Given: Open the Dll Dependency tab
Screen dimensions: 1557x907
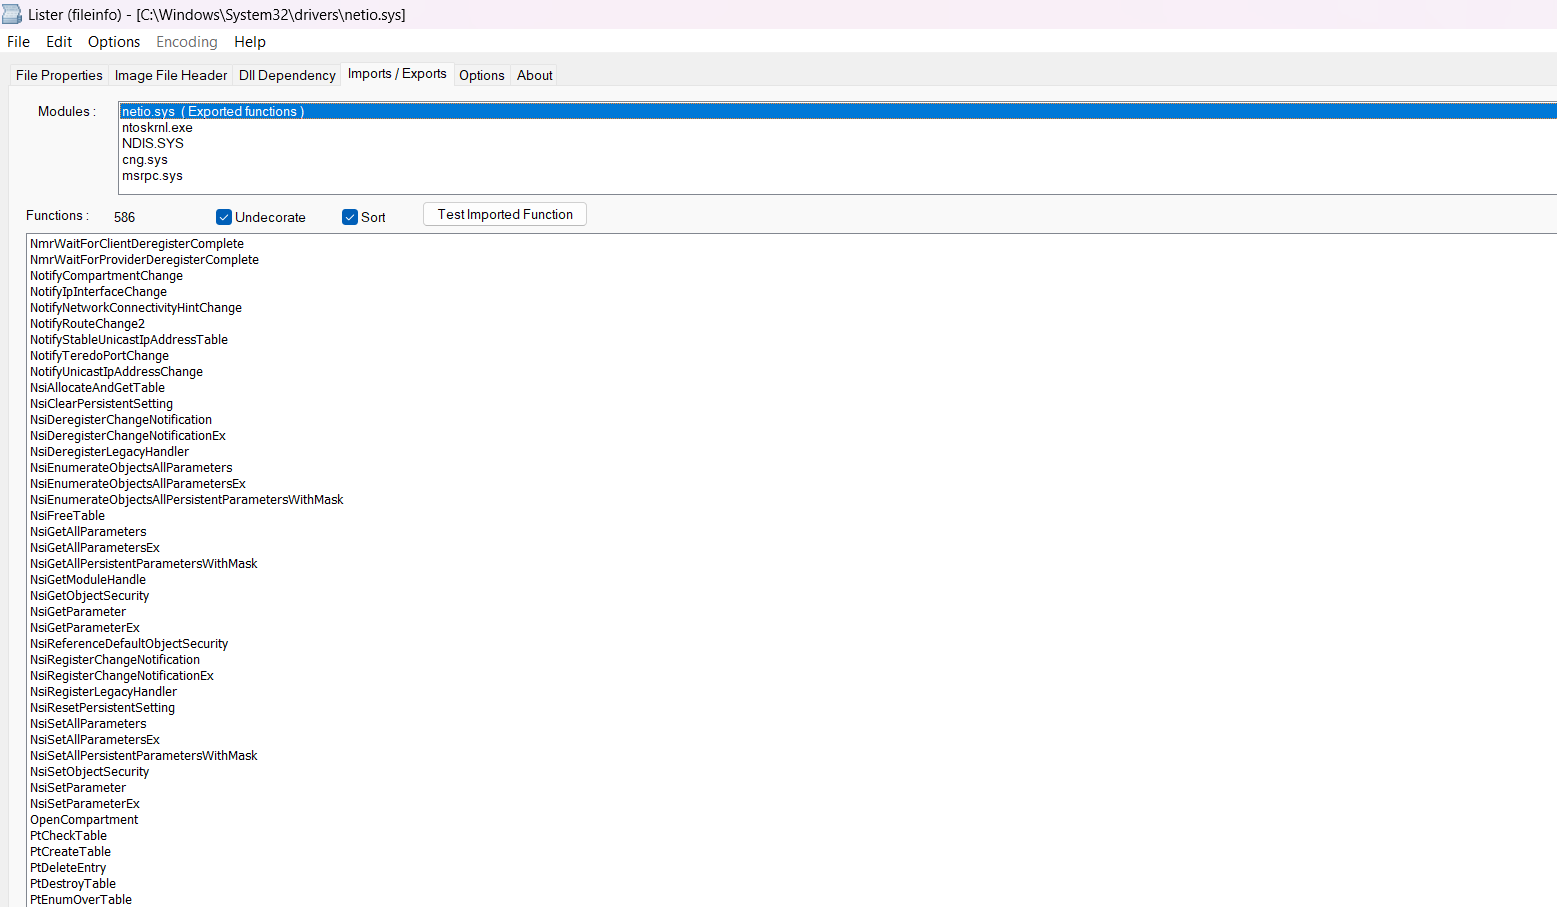Looking at the screenshot, I should coord(287,75).
